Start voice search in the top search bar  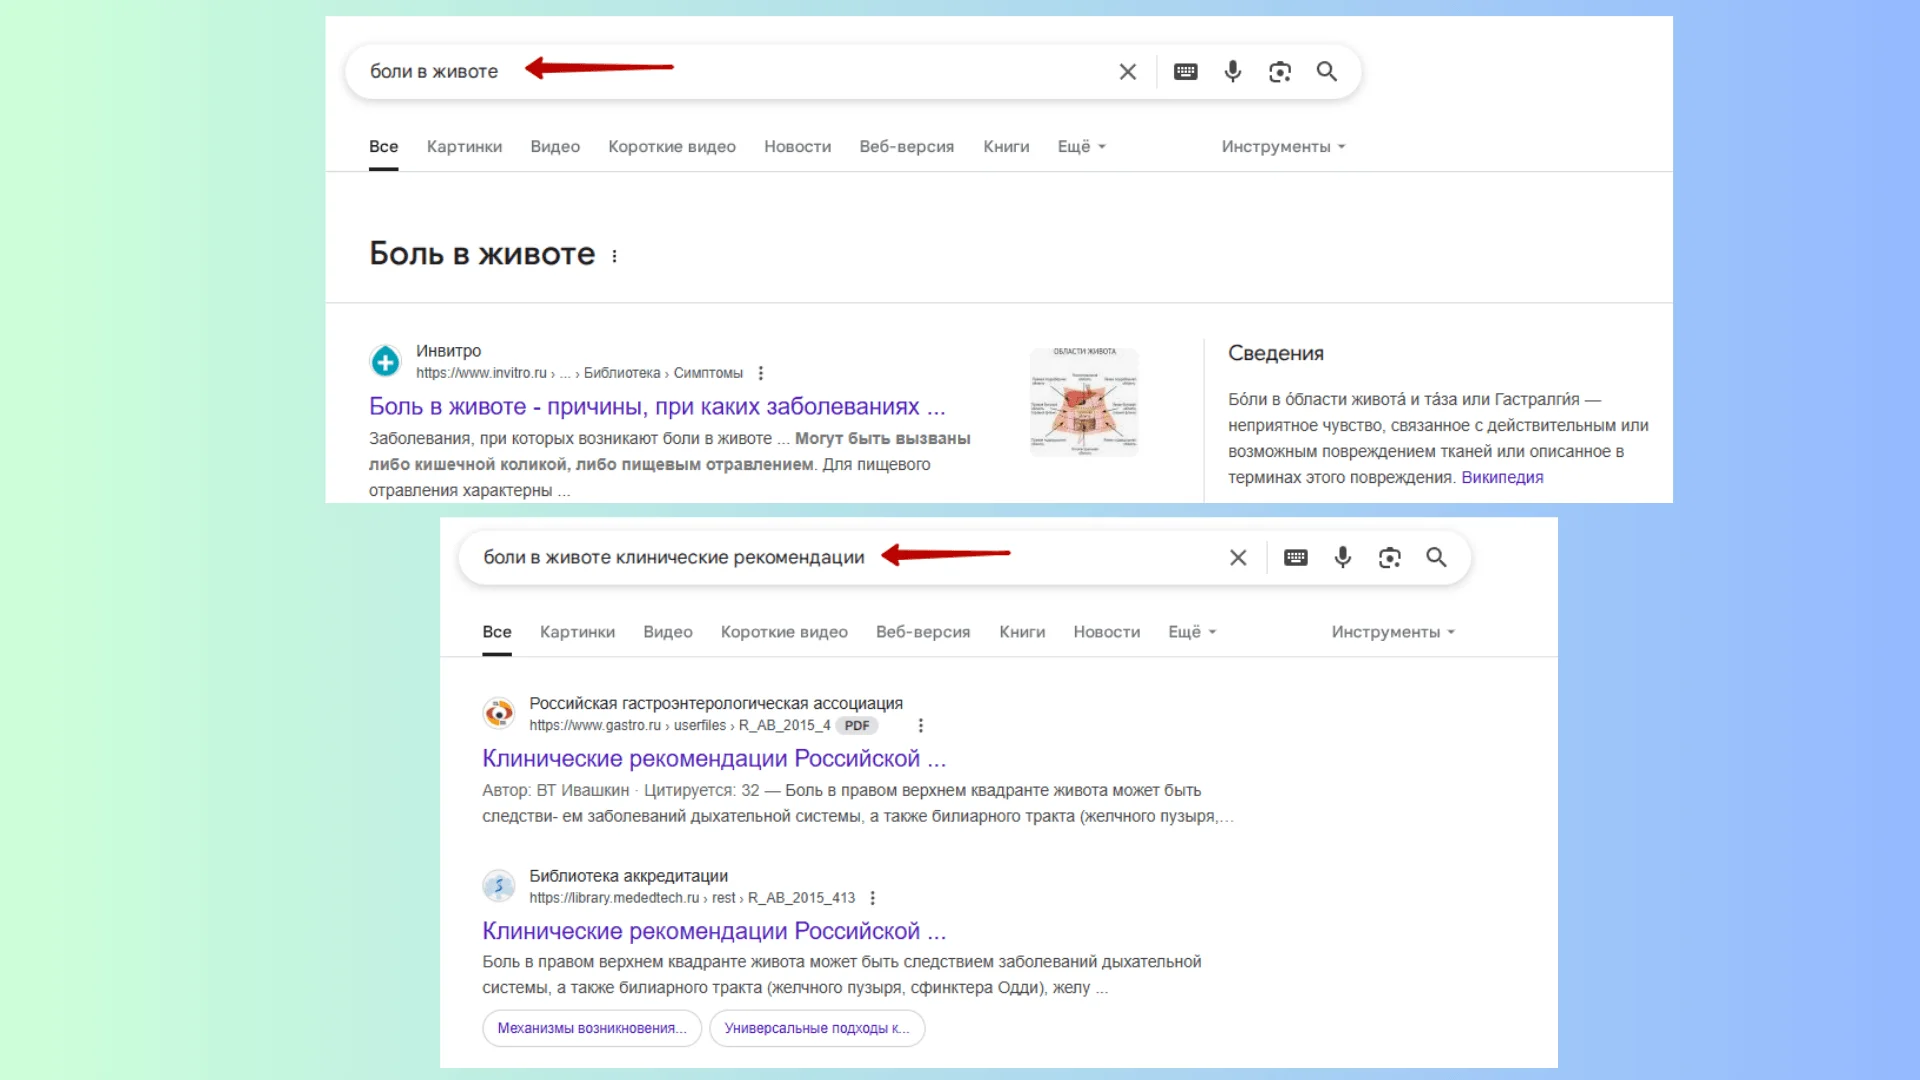1232,72
